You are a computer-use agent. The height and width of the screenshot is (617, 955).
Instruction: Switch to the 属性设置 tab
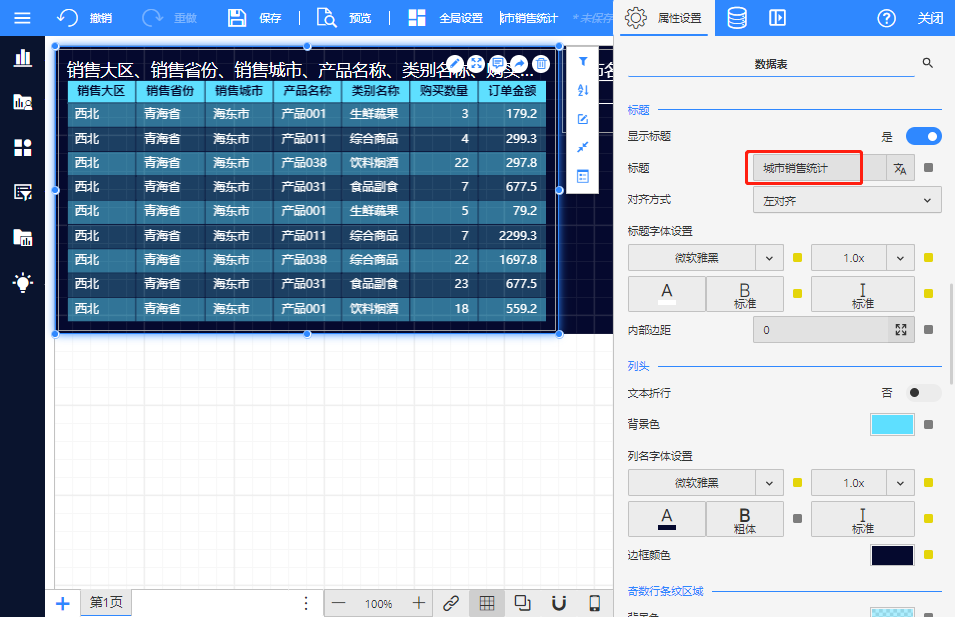[x=664, y=18]
